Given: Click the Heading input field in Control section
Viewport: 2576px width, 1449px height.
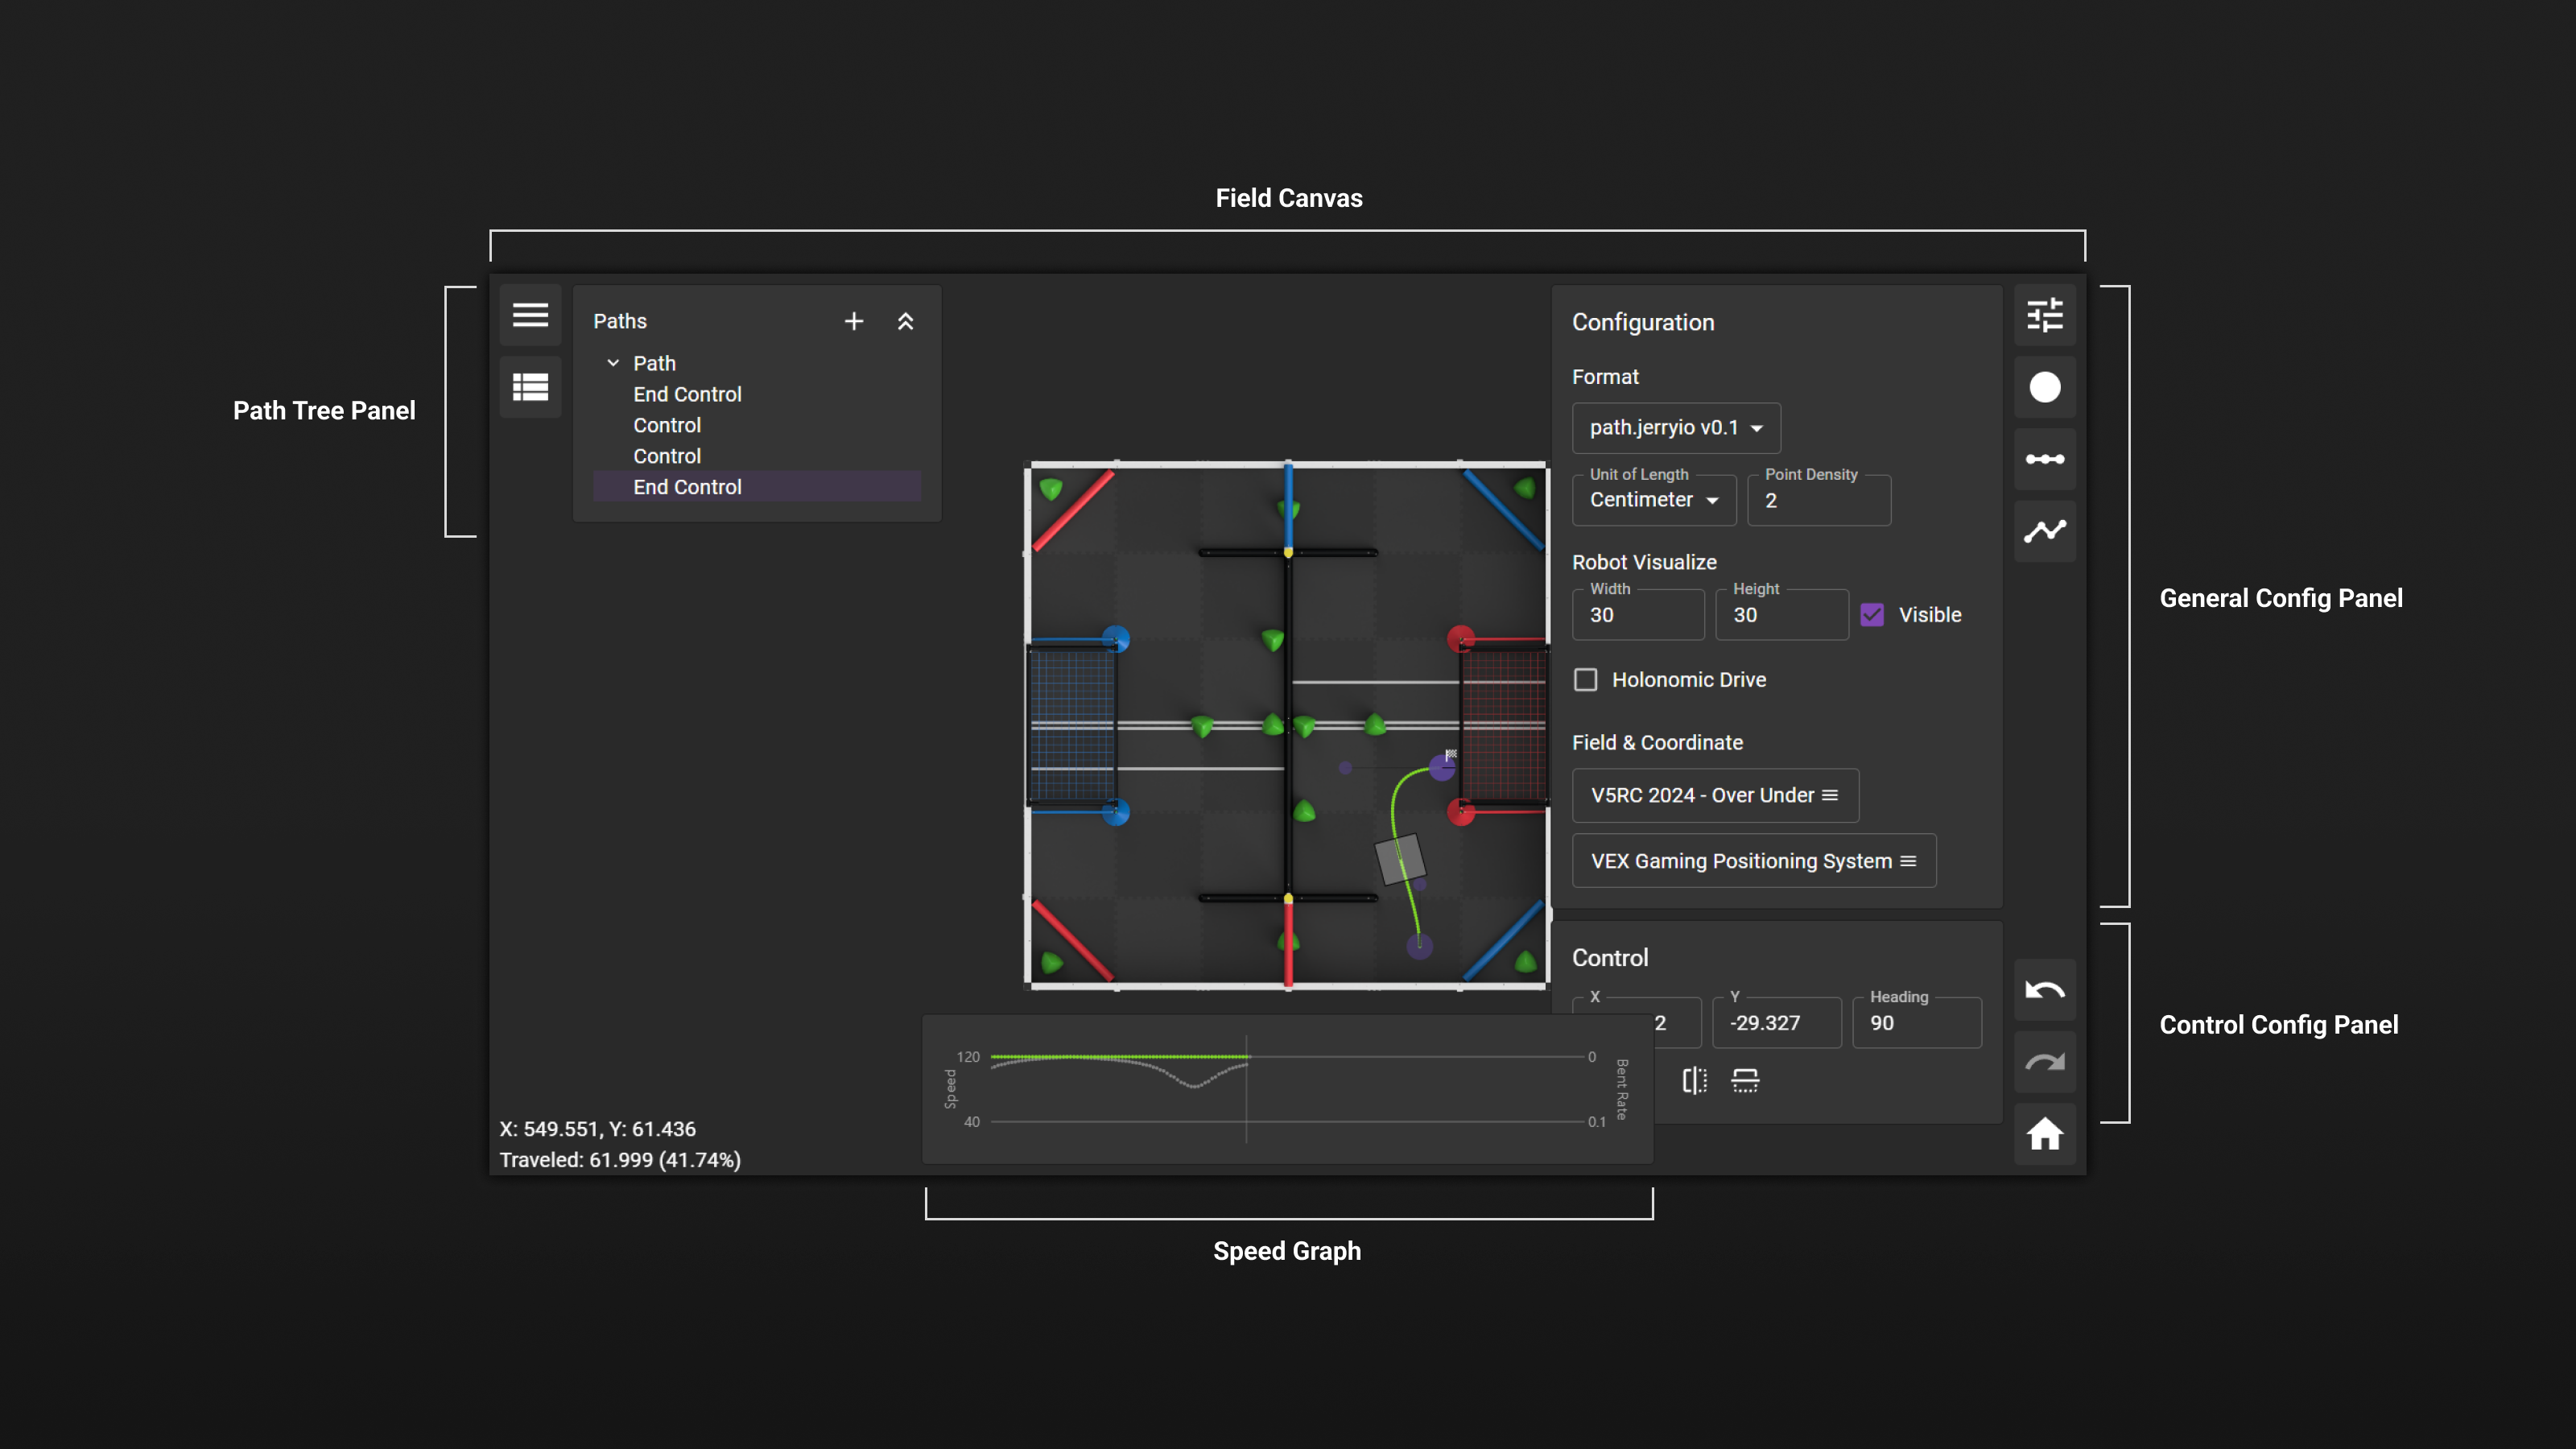Looking at the screenshot, I should pos(1916,1022).
